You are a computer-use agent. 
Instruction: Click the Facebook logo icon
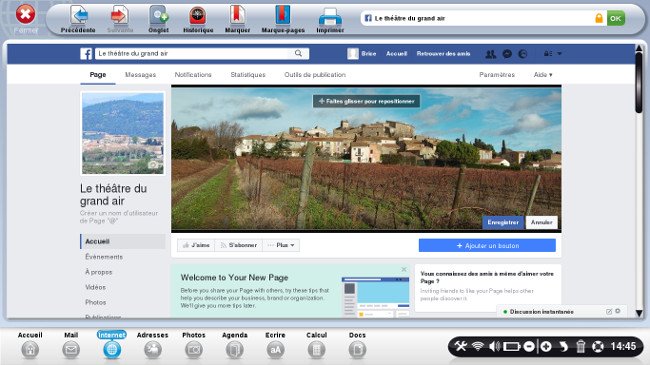(86, 54)
